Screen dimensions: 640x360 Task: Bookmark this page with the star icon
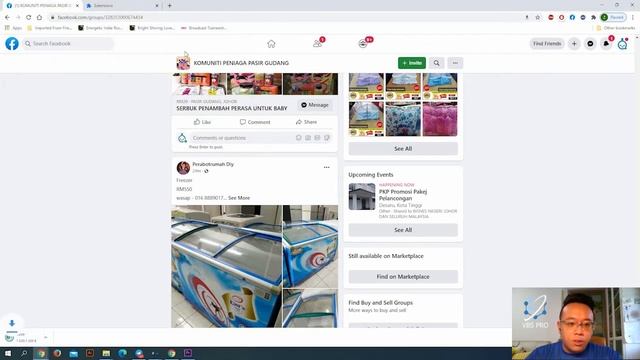538,17
